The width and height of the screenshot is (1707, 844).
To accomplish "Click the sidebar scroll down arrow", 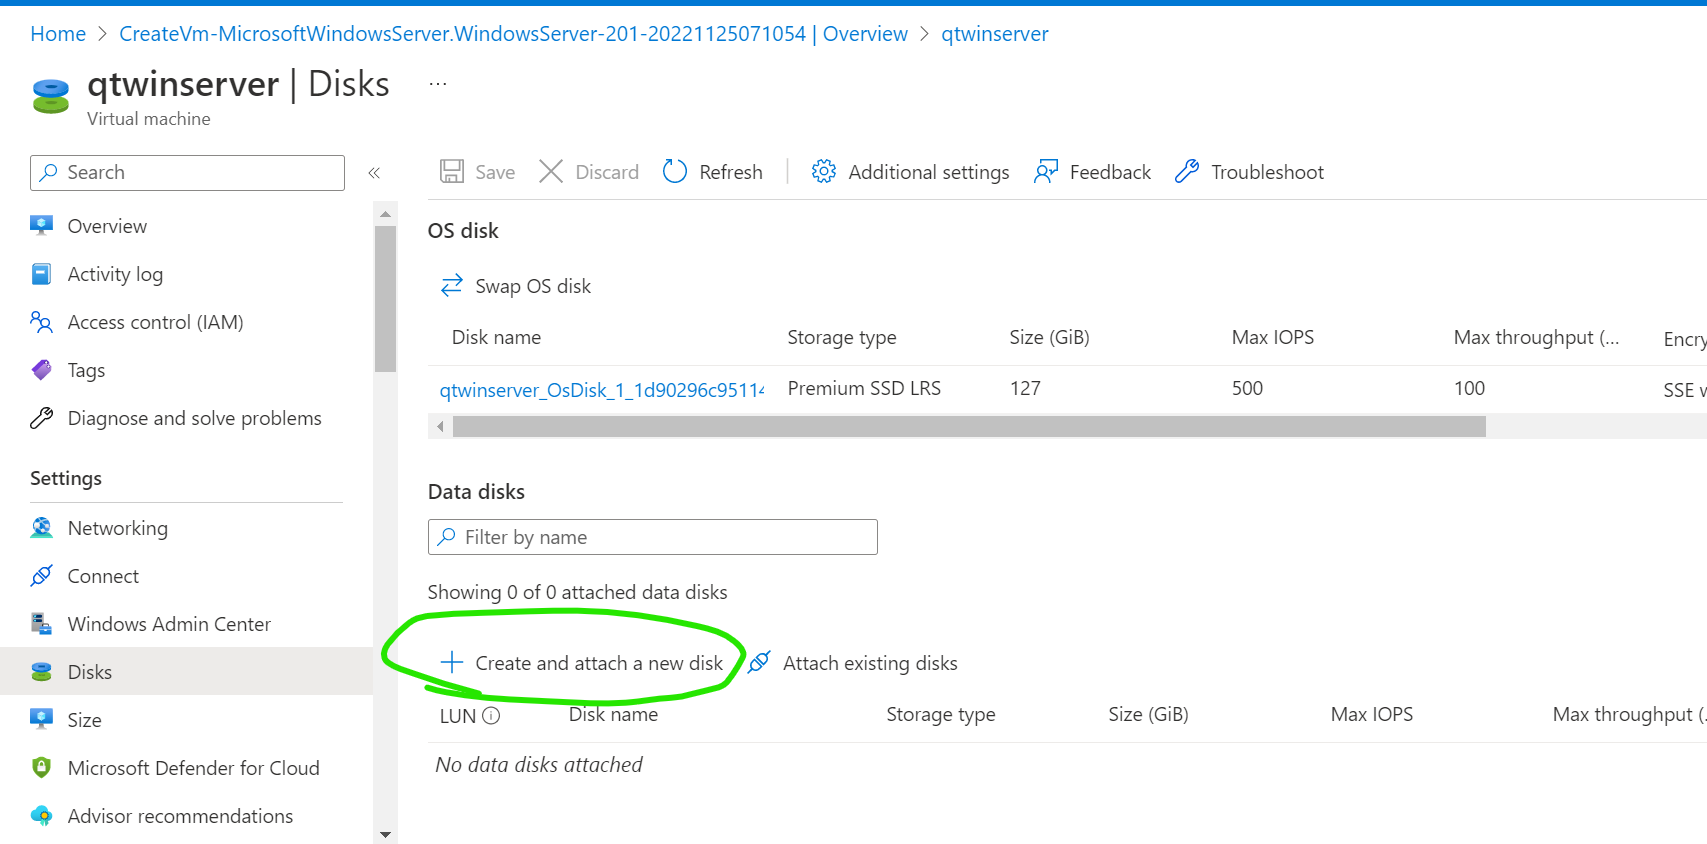I will click(x=385, y=834).
